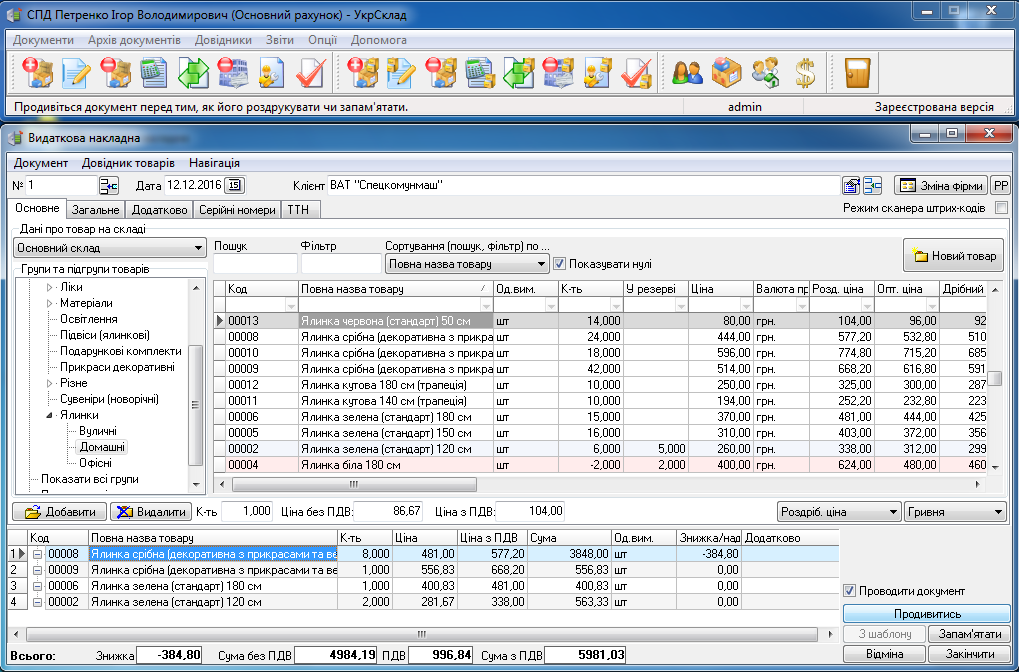Image resolution: width=1019 pixels, height=672 pixels.
Task: Click the exit door icon in toolbar
Action: 858,73
